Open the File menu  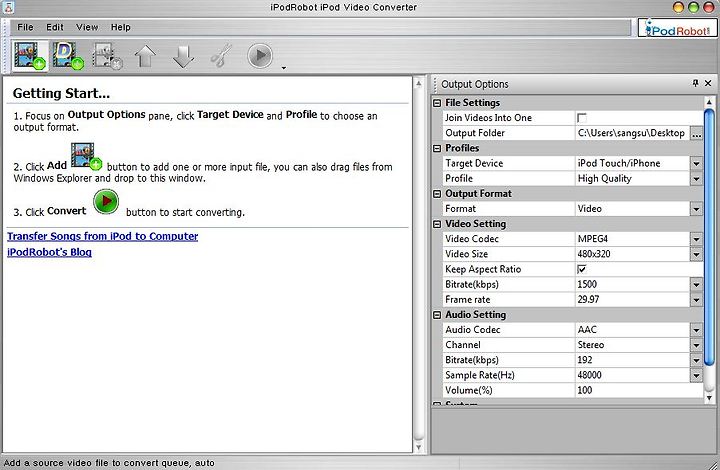tap(25, 27)
